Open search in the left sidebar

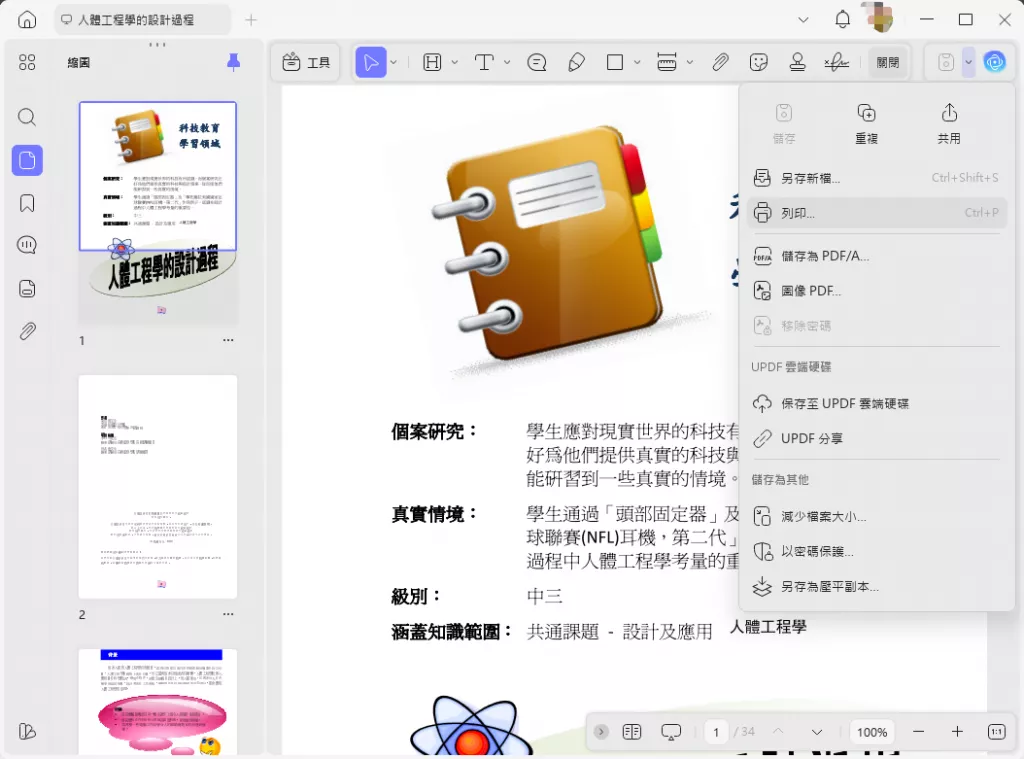(27, 117)
